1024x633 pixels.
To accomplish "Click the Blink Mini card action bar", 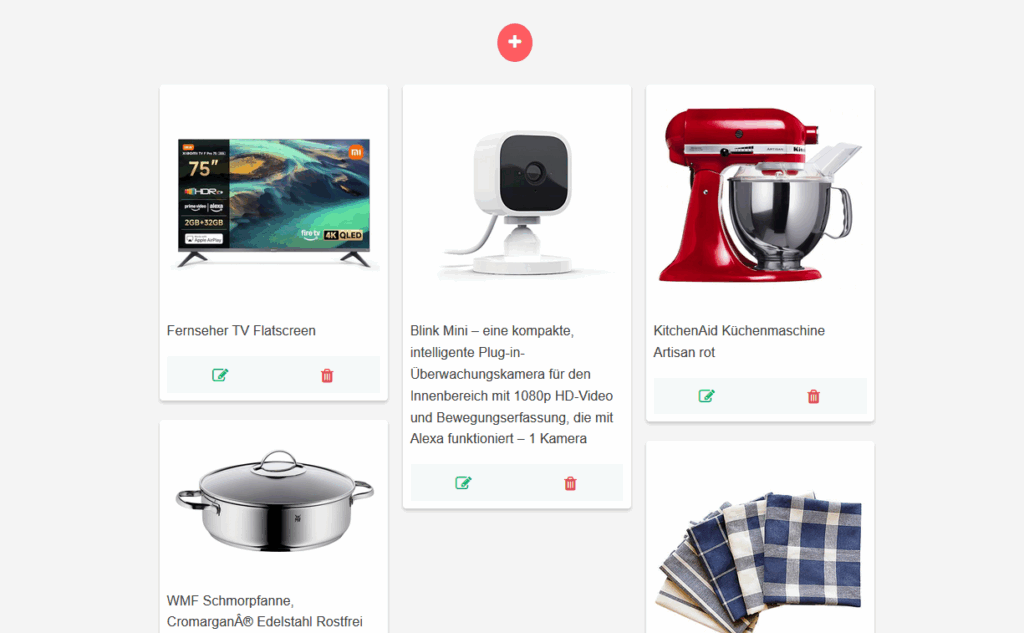I will point(517,483).
